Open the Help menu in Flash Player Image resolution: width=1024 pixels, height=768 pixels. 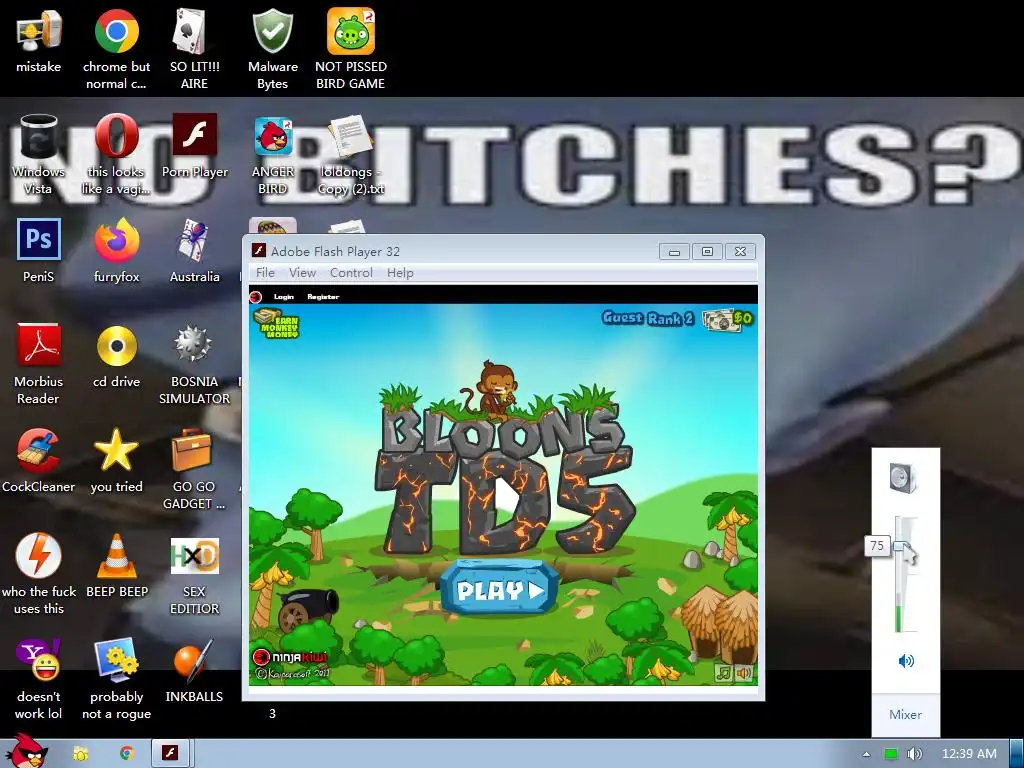pyautogui.click(x=400, y=272)
